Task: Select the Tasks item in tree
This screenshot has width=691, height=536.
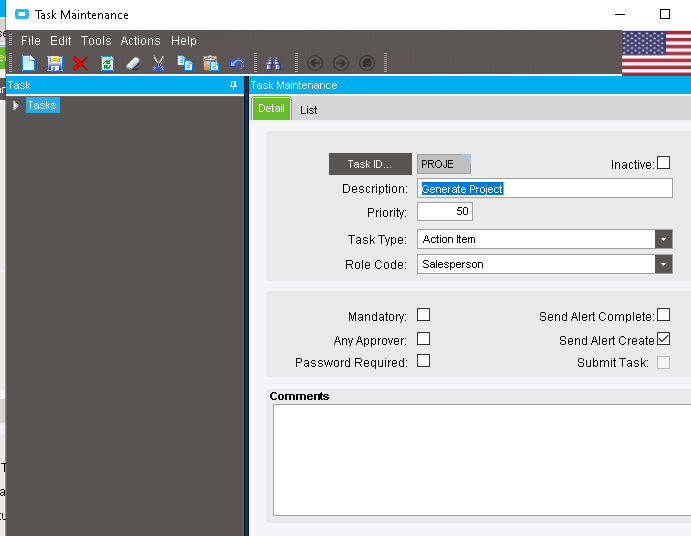Action: coord(42,105)
